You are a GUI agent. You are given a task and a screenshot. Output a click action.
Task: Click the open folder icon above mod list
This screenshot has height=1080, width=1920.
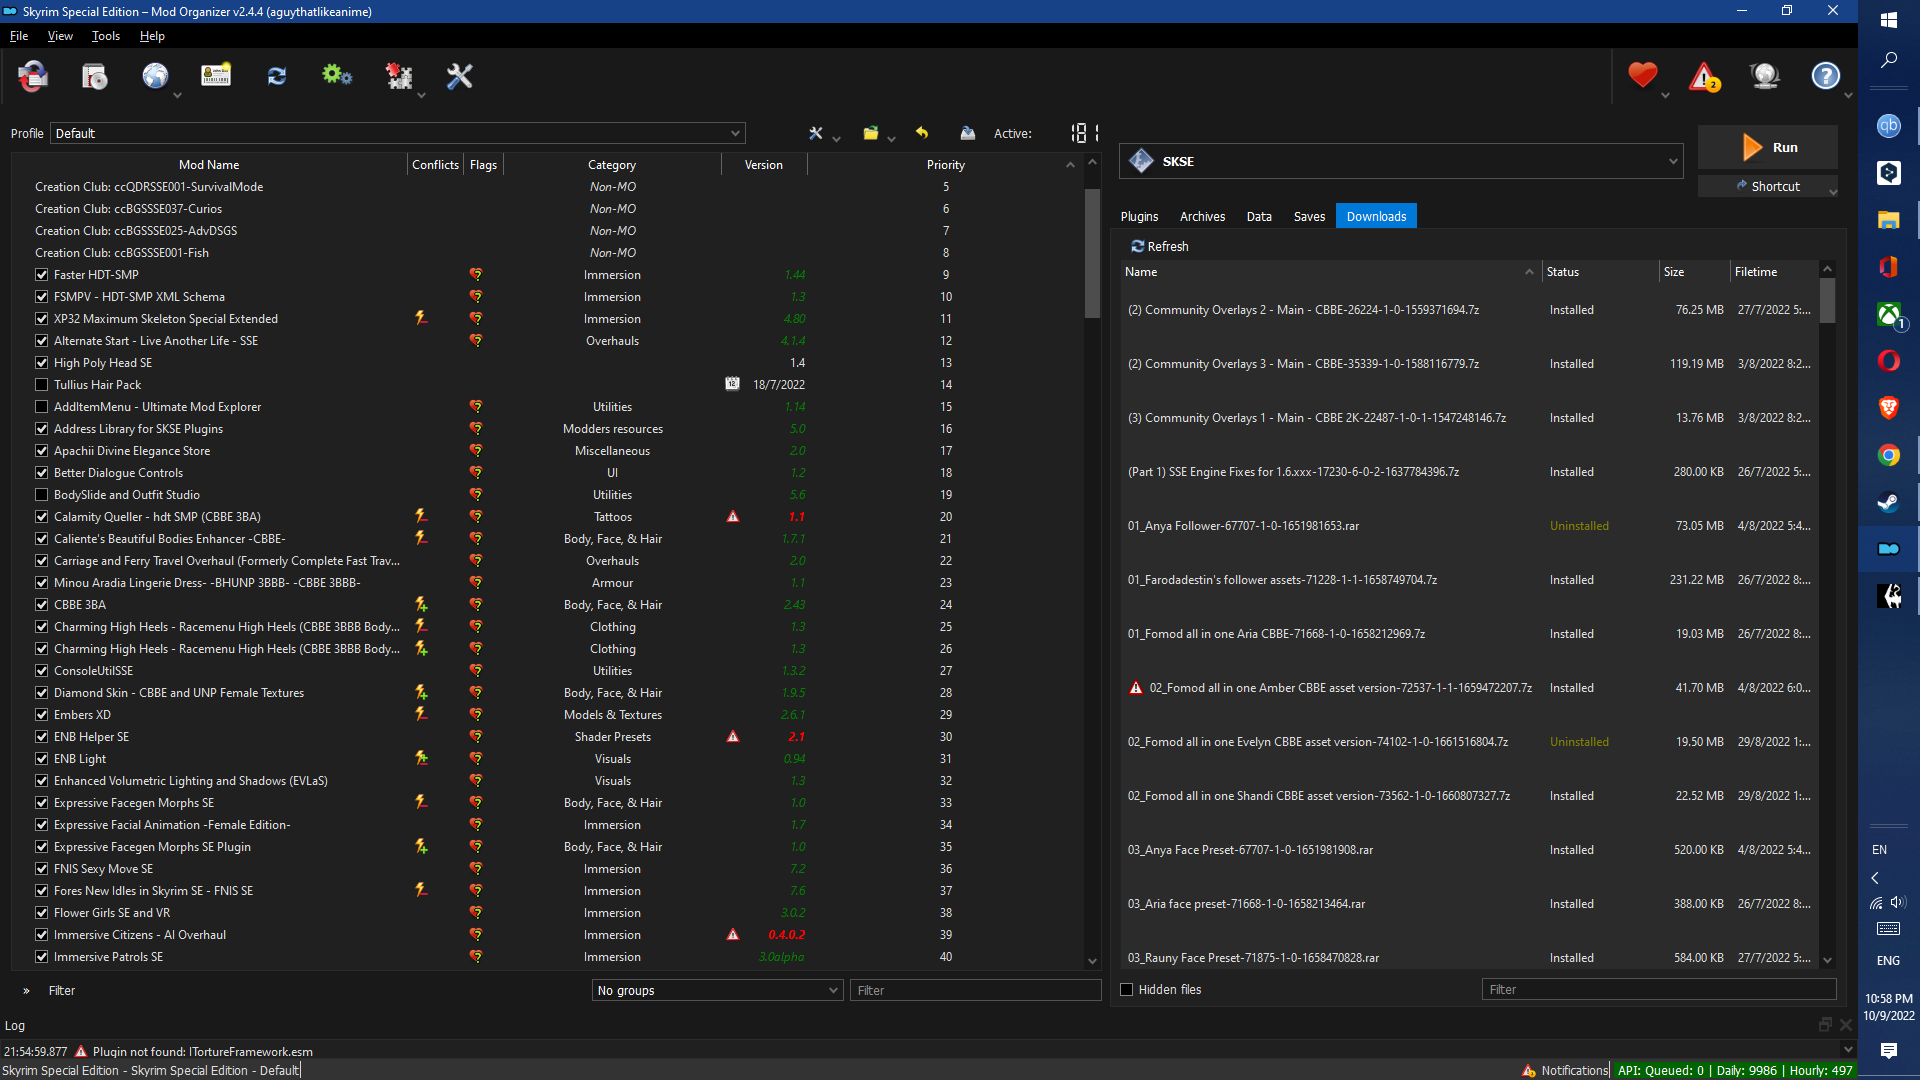tap(871, 133)
